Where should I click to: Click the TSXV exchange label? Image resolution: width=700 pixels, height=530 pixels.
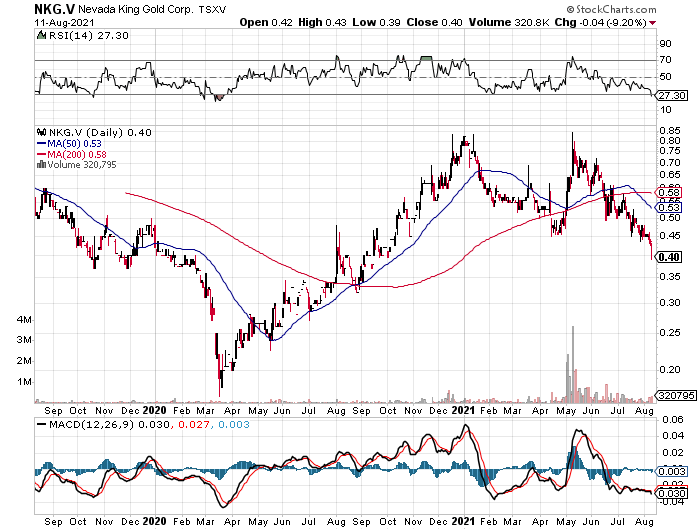[212, 9]
